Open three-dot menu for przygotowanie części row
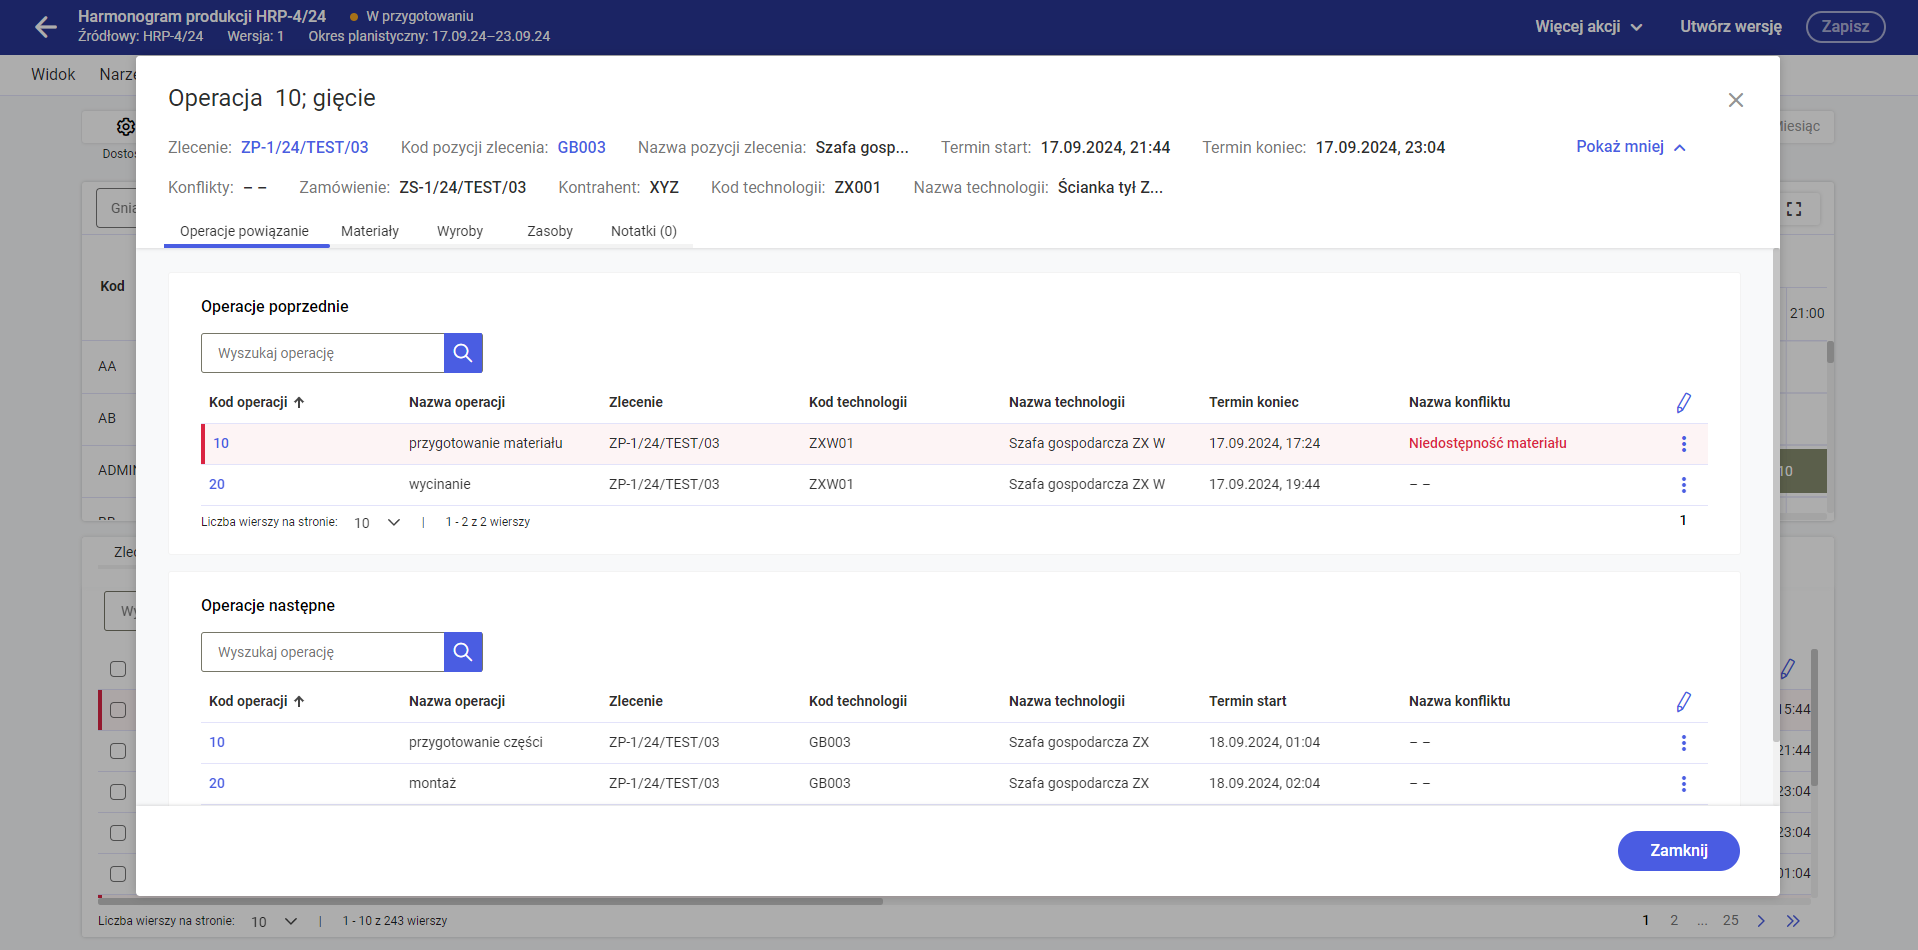 tap(1683, 743)
